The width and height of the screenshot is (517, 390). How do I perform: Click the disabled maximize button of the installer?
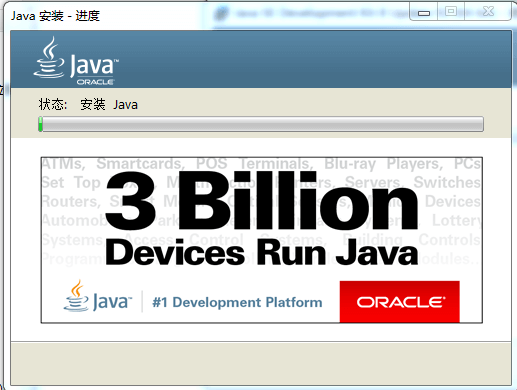pos(451,12)
